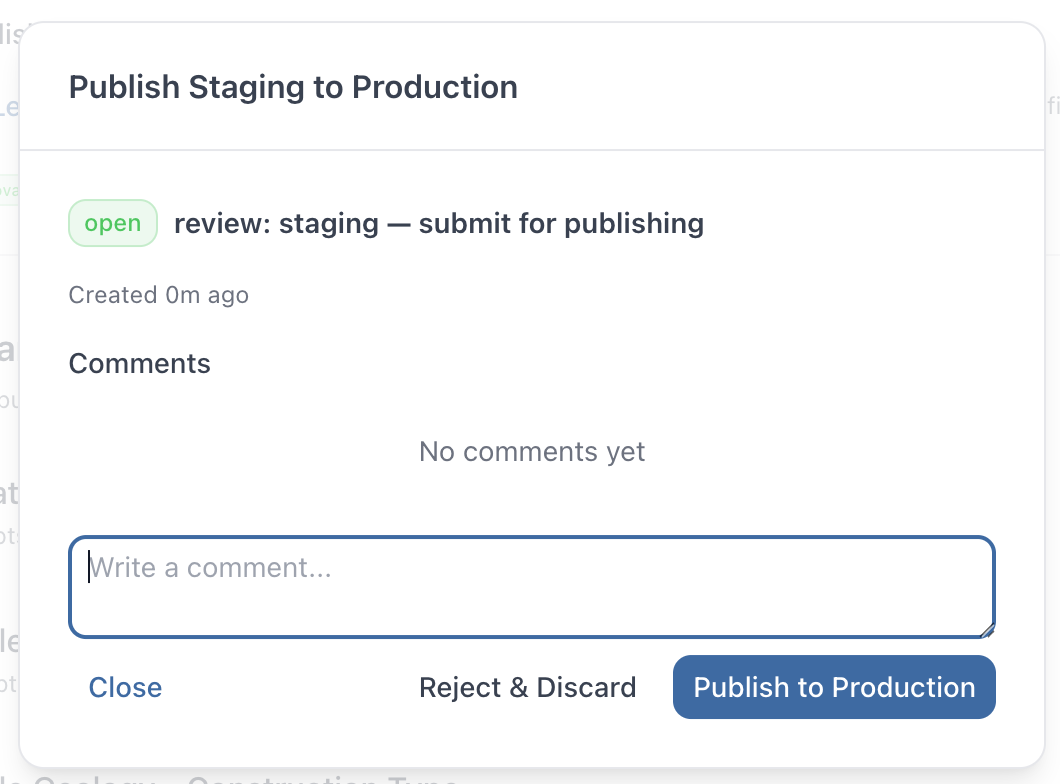The image size is (1060, 784).
Task: Click the Created 0m ago timestamp
Action: coord(158,294)
